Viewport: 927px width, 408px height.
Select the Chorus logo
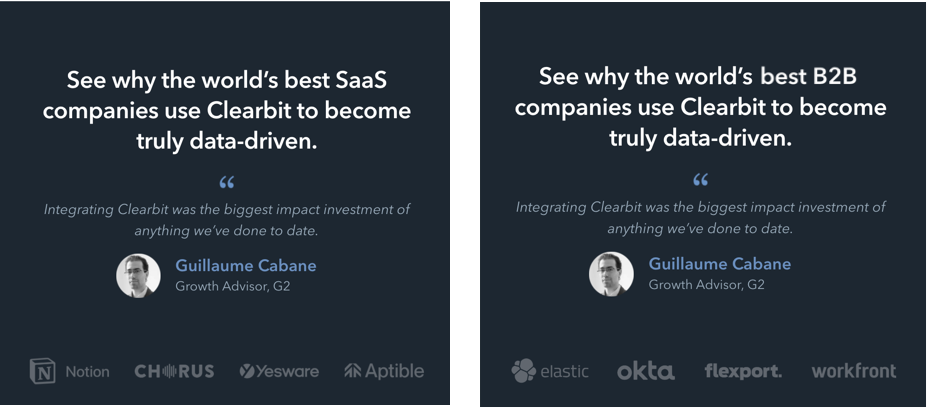pyautogui.click(x=174, y=371)
